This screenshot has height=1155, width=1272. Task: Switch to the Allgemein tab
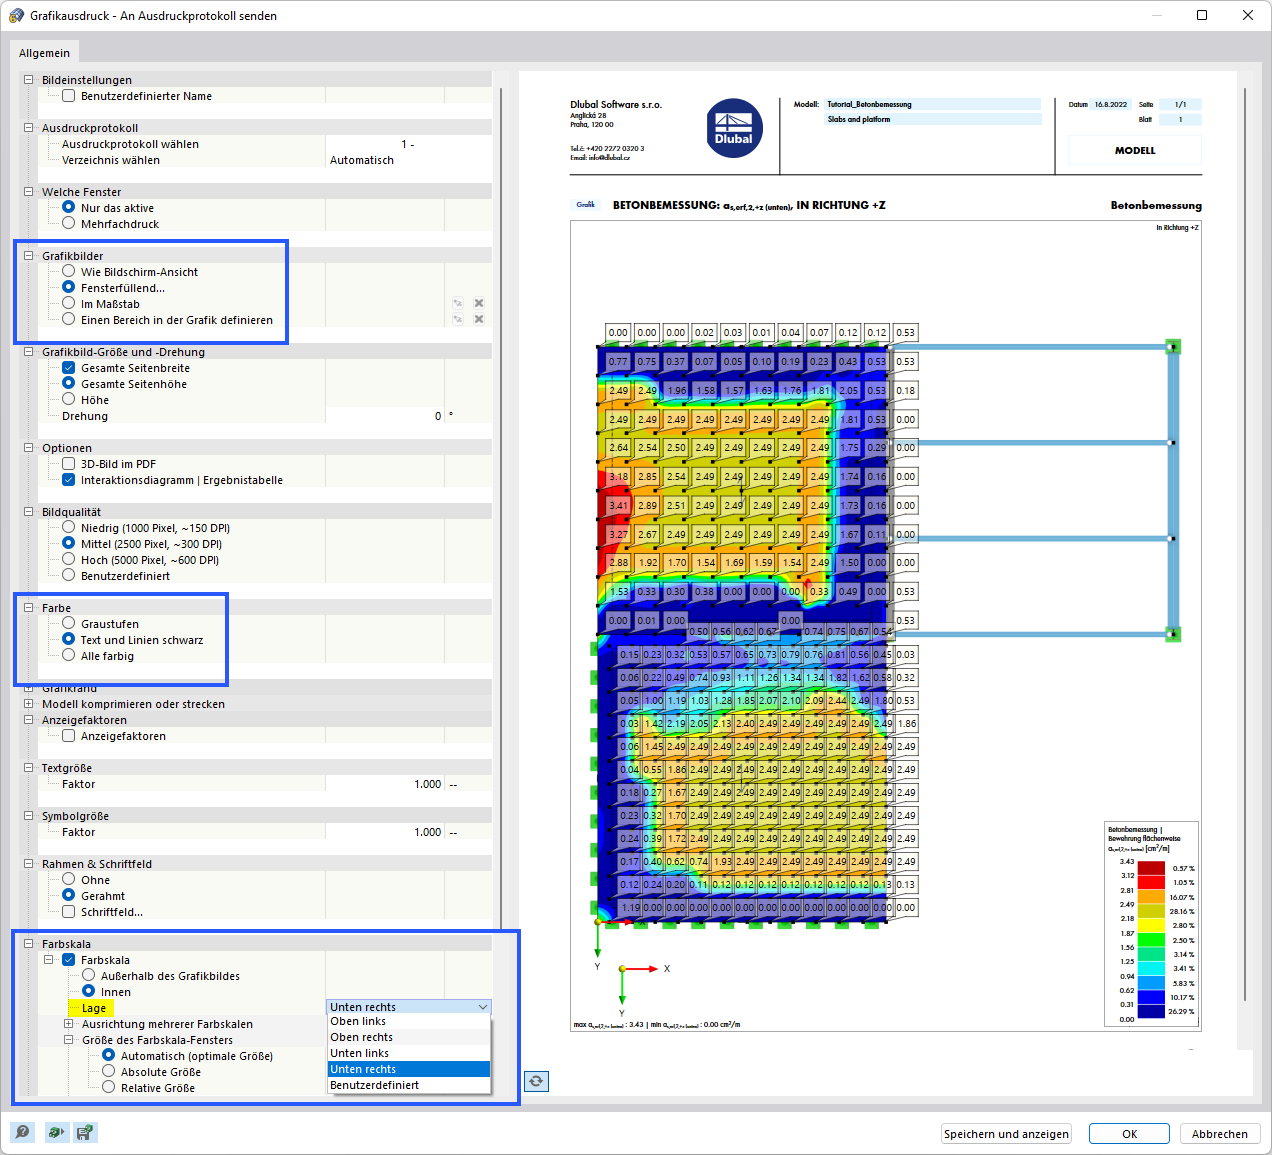tap(44, 53)
